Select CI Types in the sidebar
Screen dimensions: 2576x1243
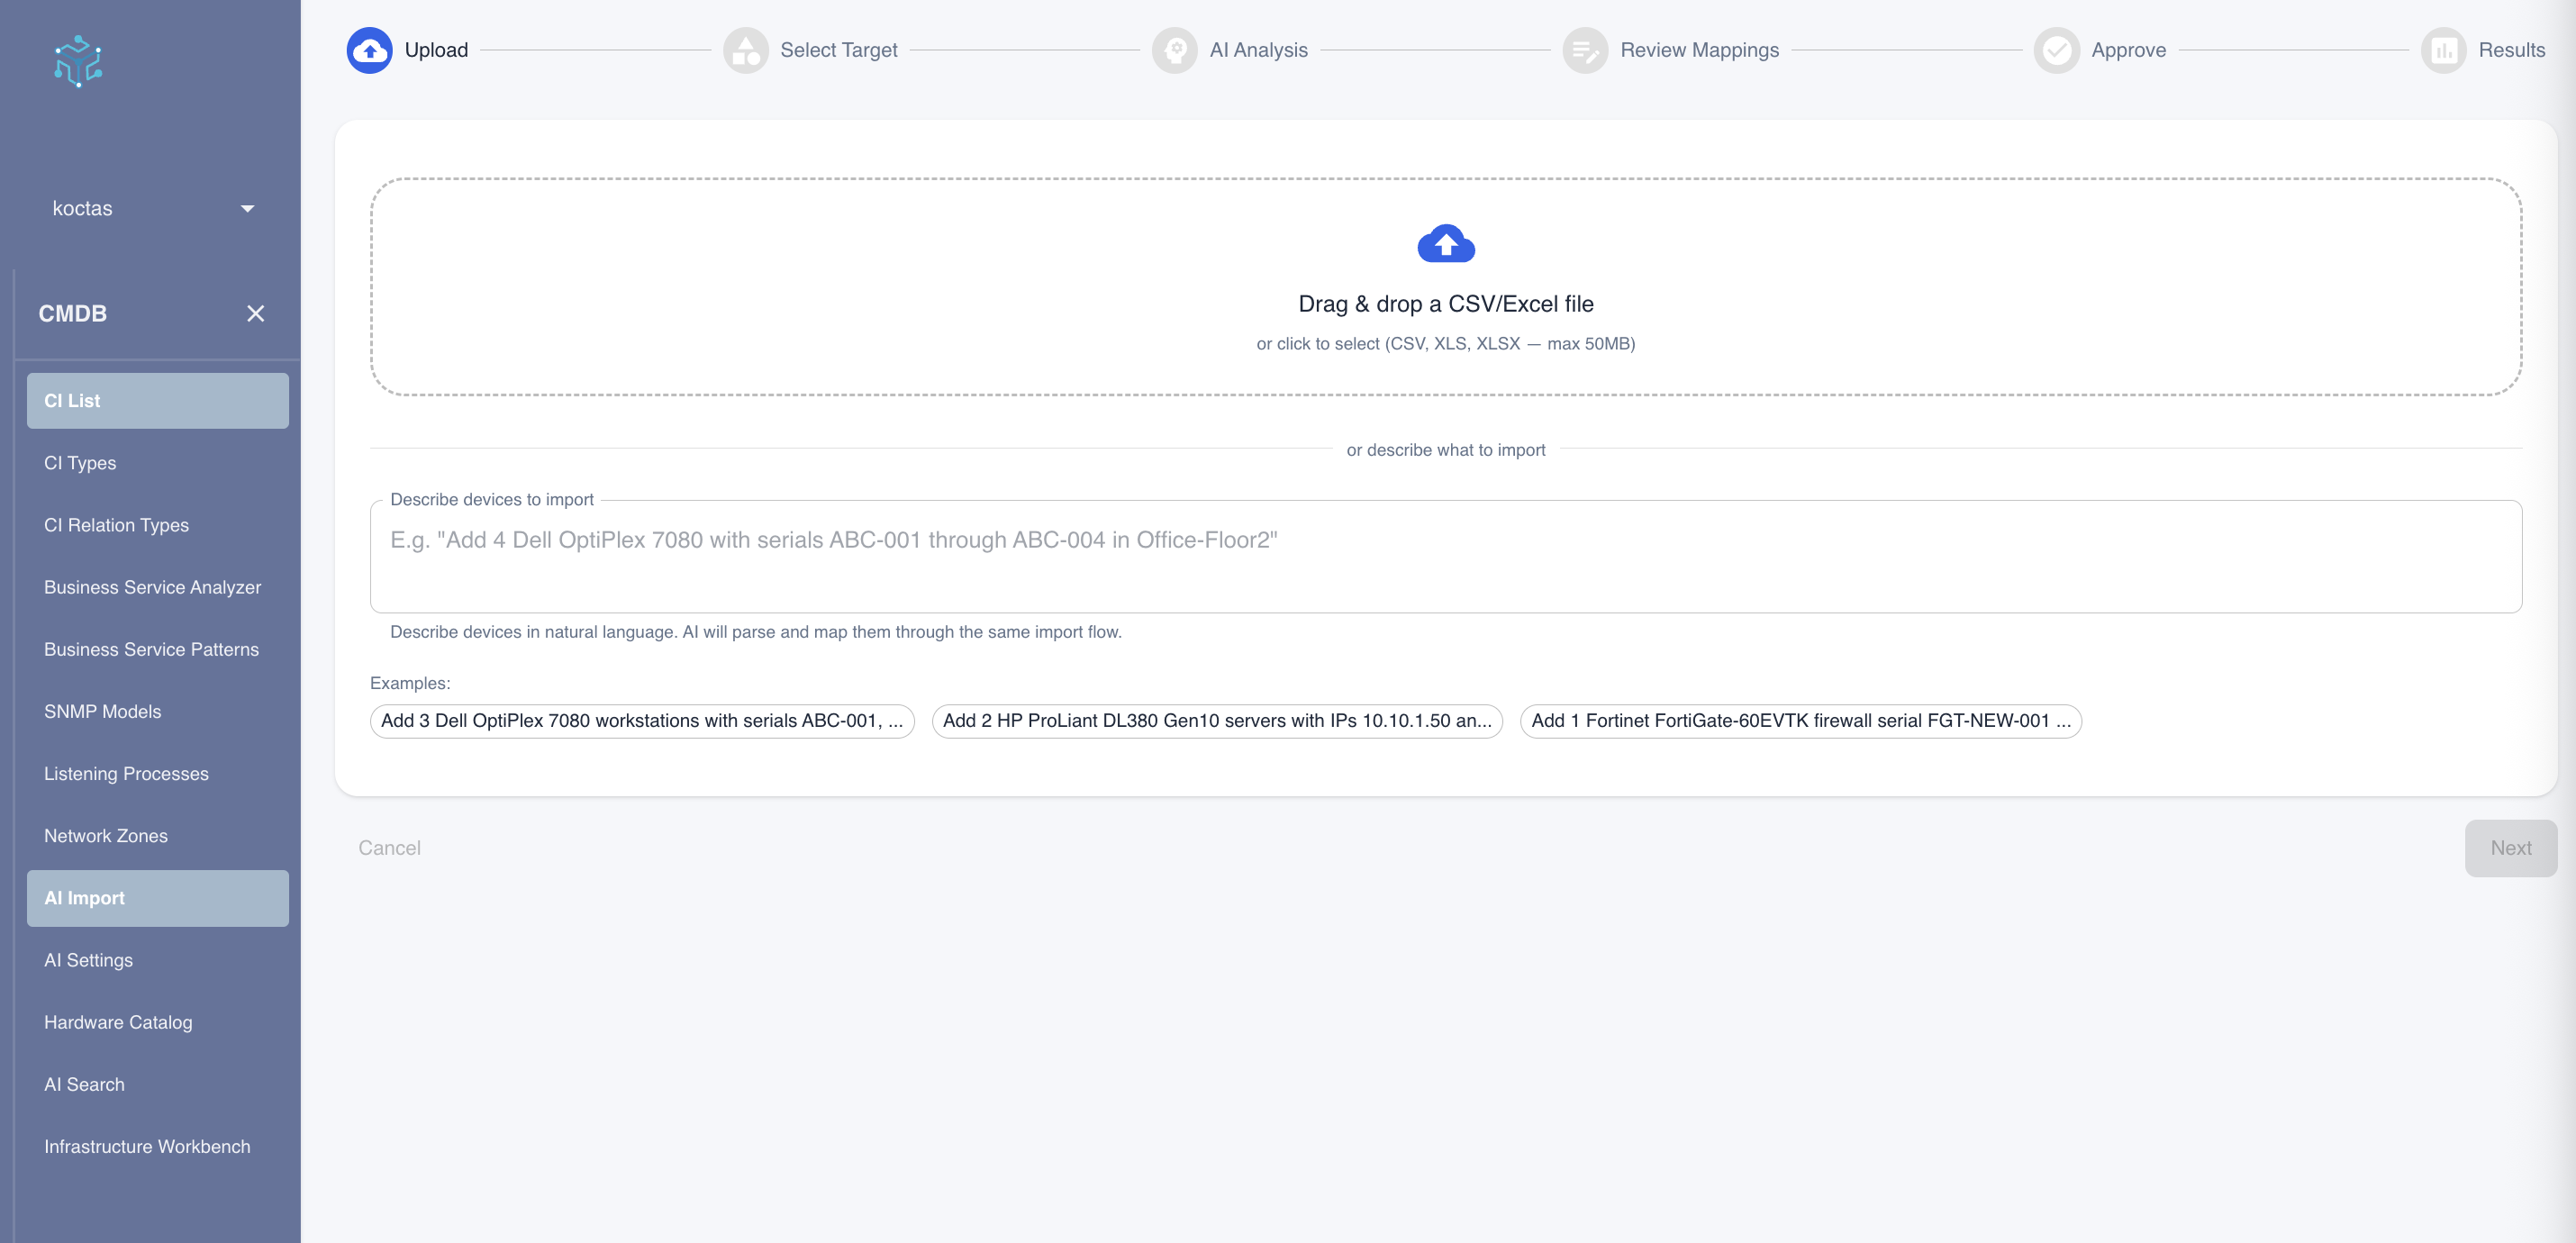(x=80, y=463)
